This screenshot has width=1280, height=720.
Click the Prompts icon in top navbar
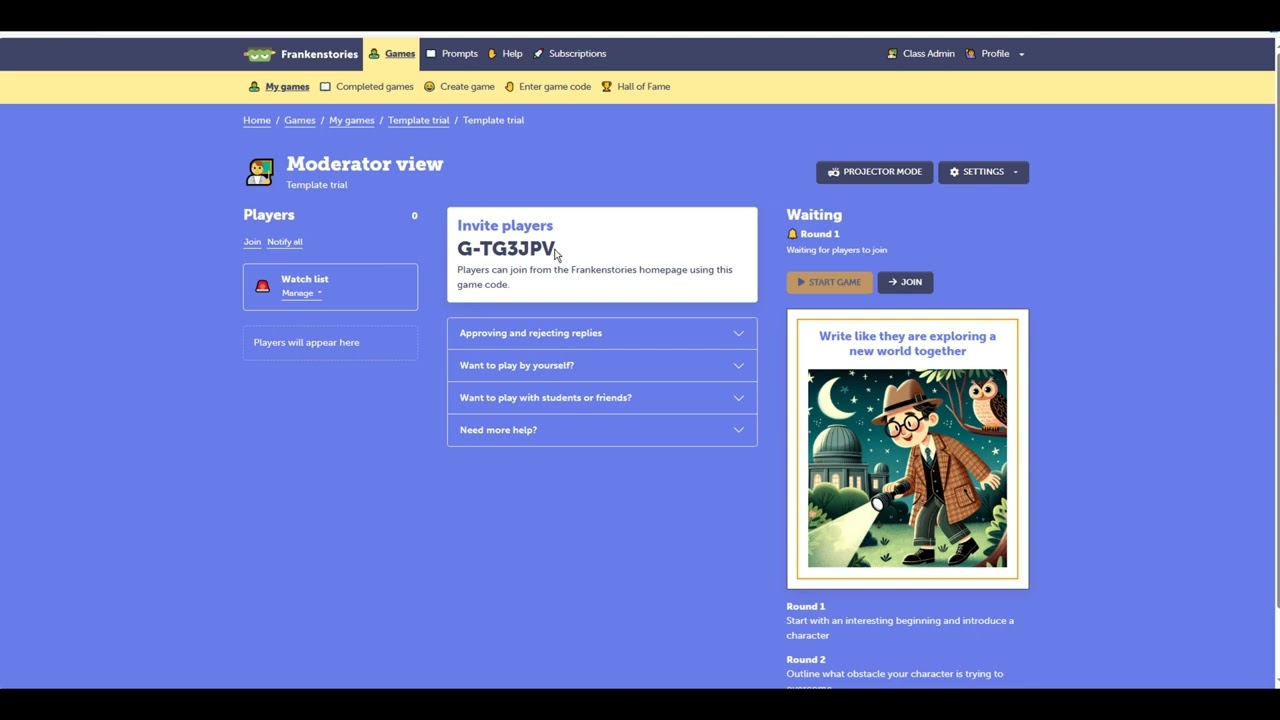[x=431, y=54]
